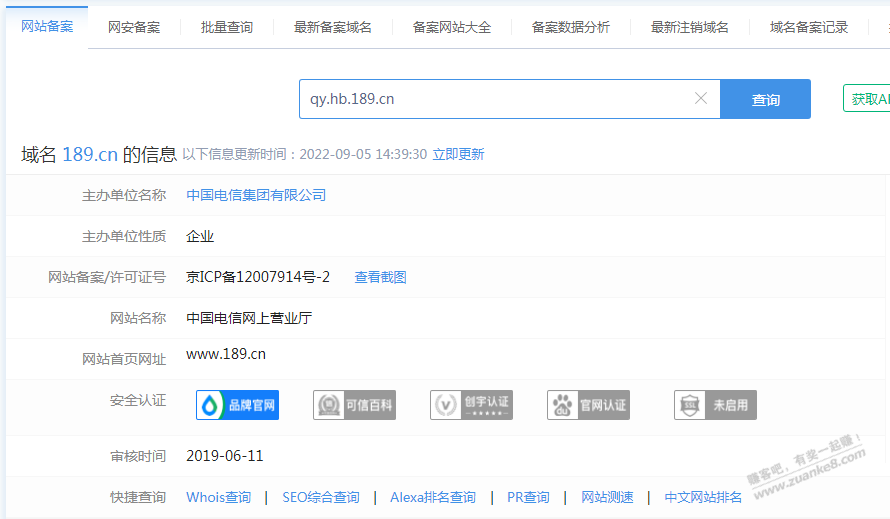890x519 pixels.
Task: Click the 网站测速 quick link
Action: click(x=607, y=497)
